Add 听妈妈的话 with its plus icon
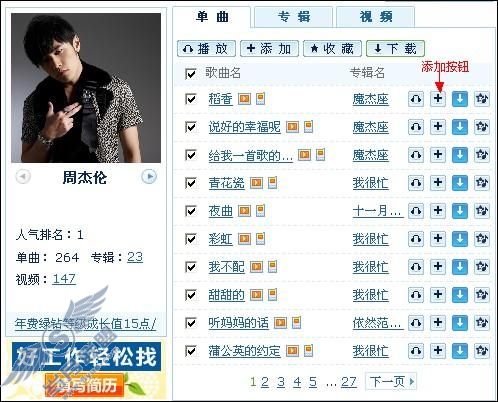The height and width of the screenshot is (402, 498). [x=438, y=323]
